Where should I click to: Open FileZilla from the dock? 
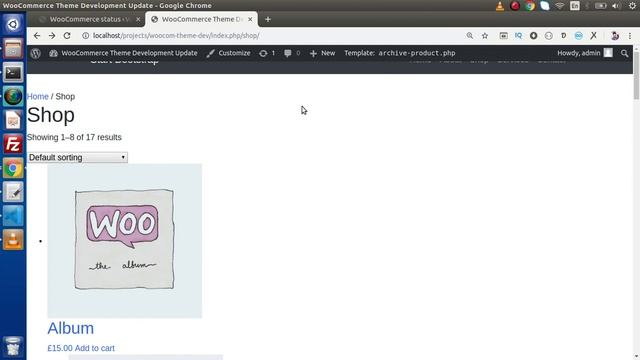click(13, 144)
